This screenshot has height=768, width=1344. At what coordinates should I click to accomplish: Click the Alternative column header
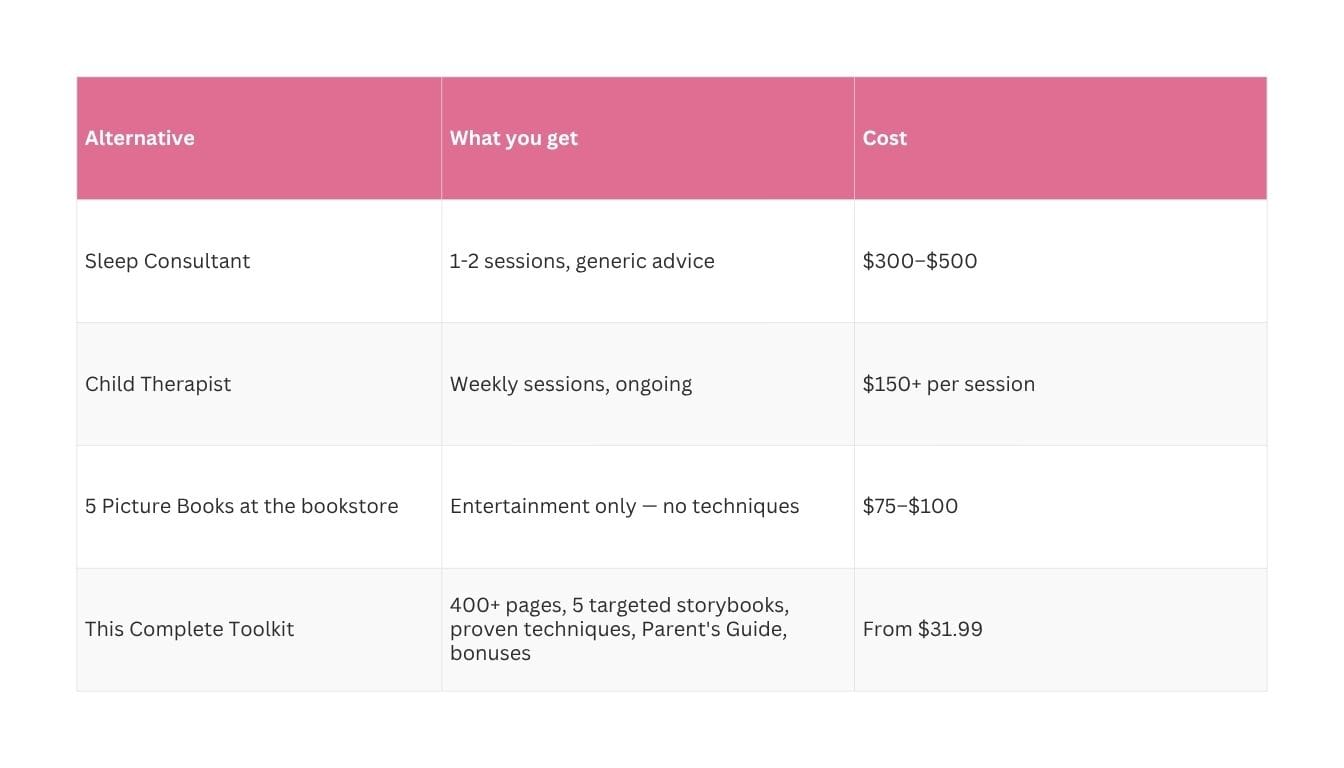pos(140,138)
